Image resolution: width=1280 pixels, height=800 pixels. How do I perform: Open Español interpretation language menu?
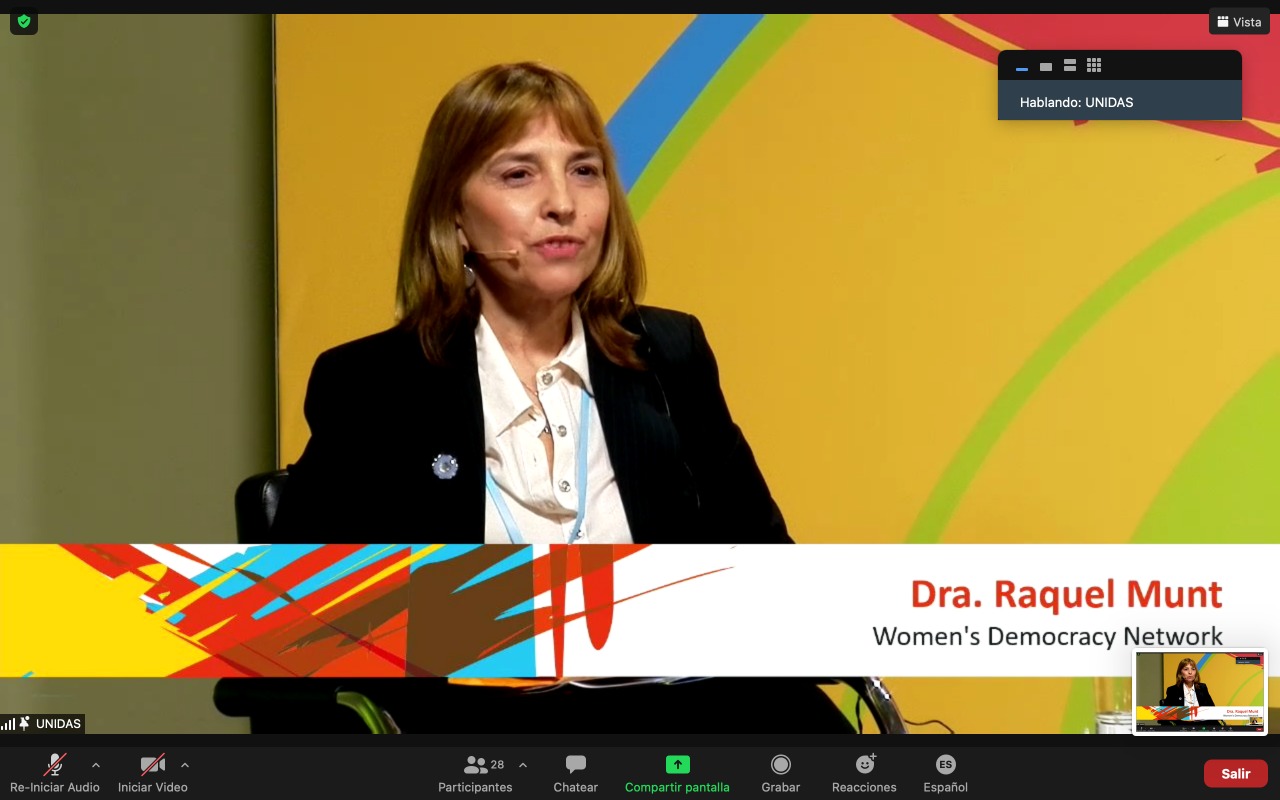click(946, 773)
